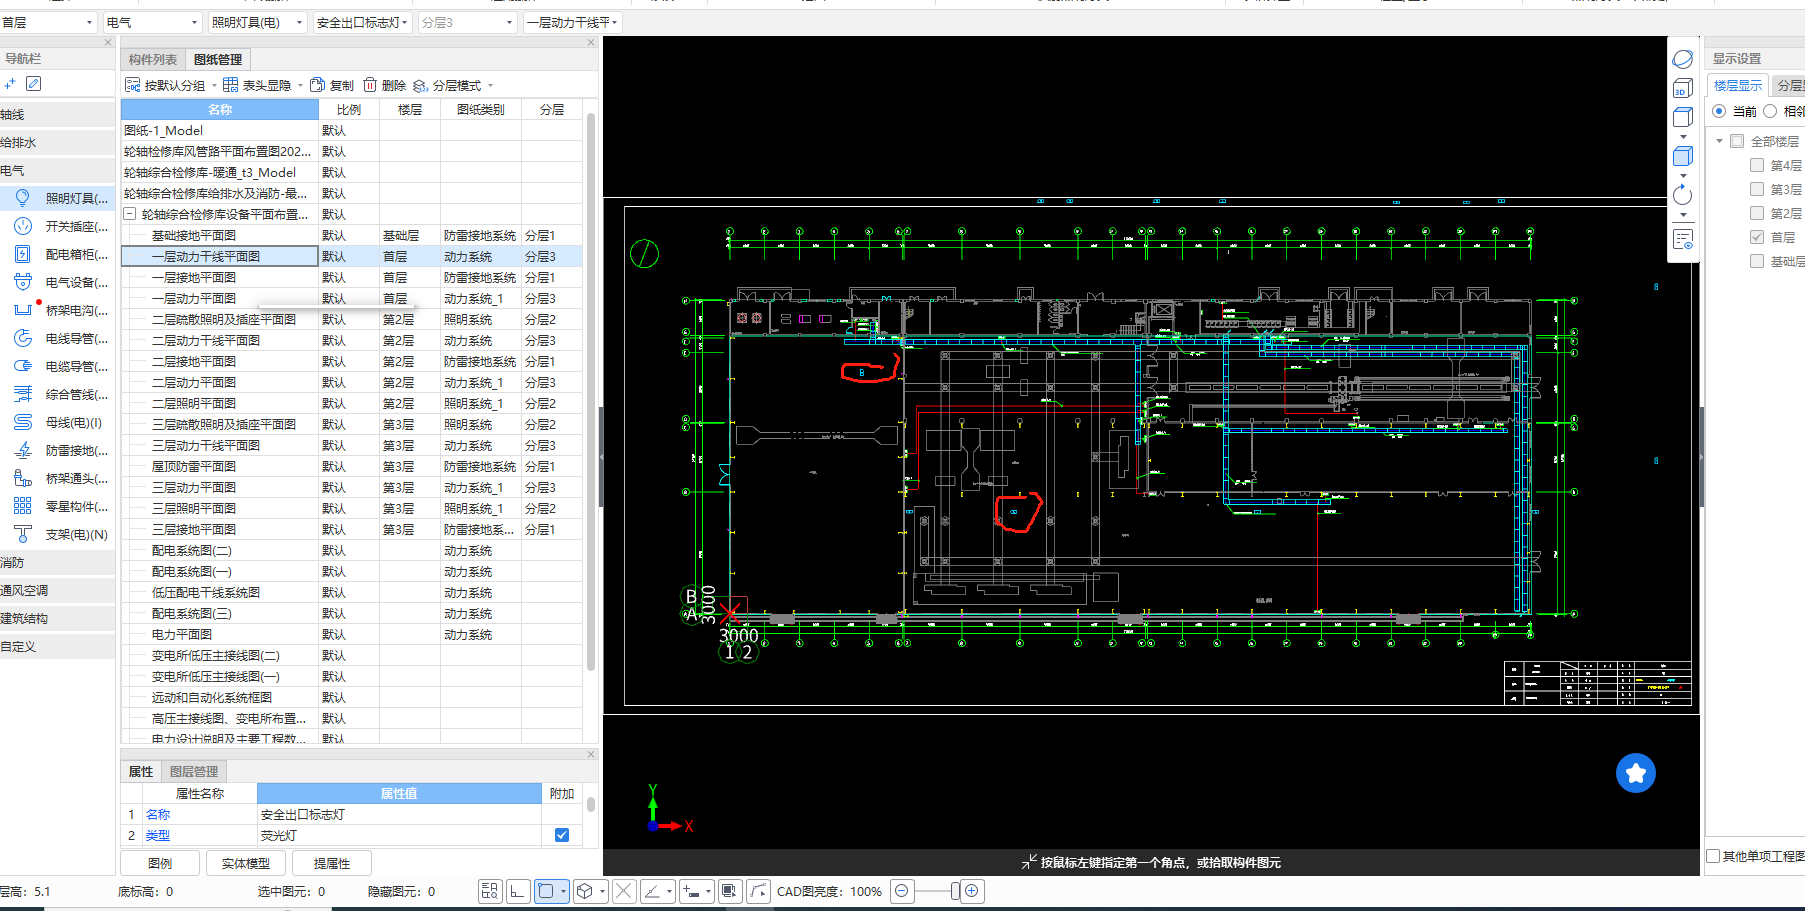Viewport: 1805px width, 911px height.
Task: Select the 母线(电) busbar category
Action: point(58,422)
